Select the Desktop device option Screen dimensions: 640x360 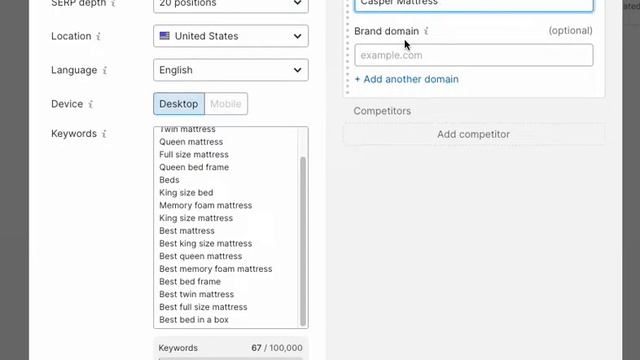coord(179,104)
